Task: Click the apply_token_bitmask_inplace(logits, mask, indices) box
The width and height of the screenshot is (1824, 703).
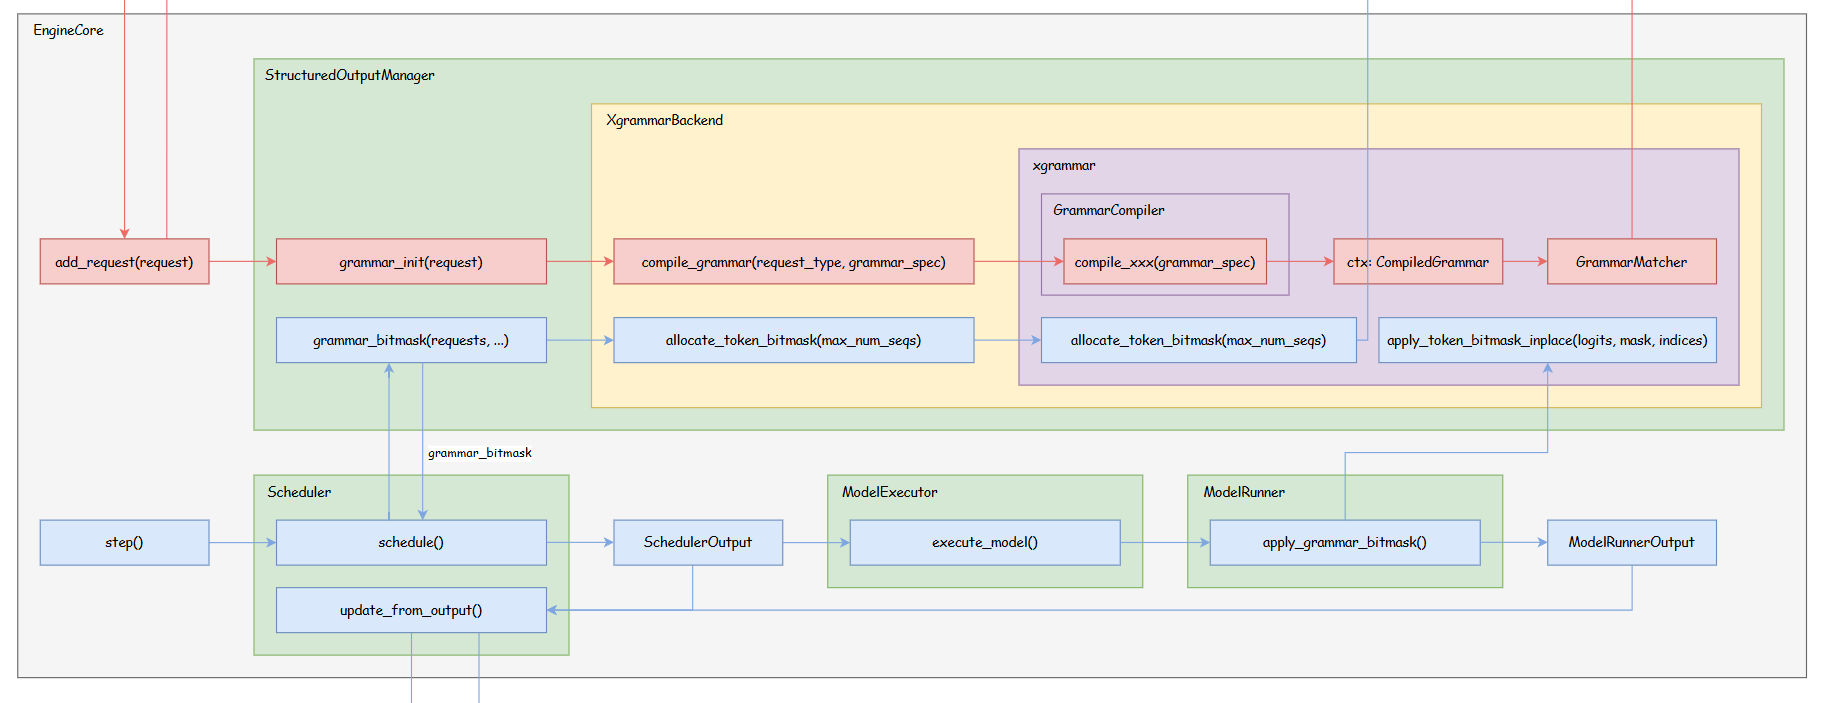Action: 1547,340
